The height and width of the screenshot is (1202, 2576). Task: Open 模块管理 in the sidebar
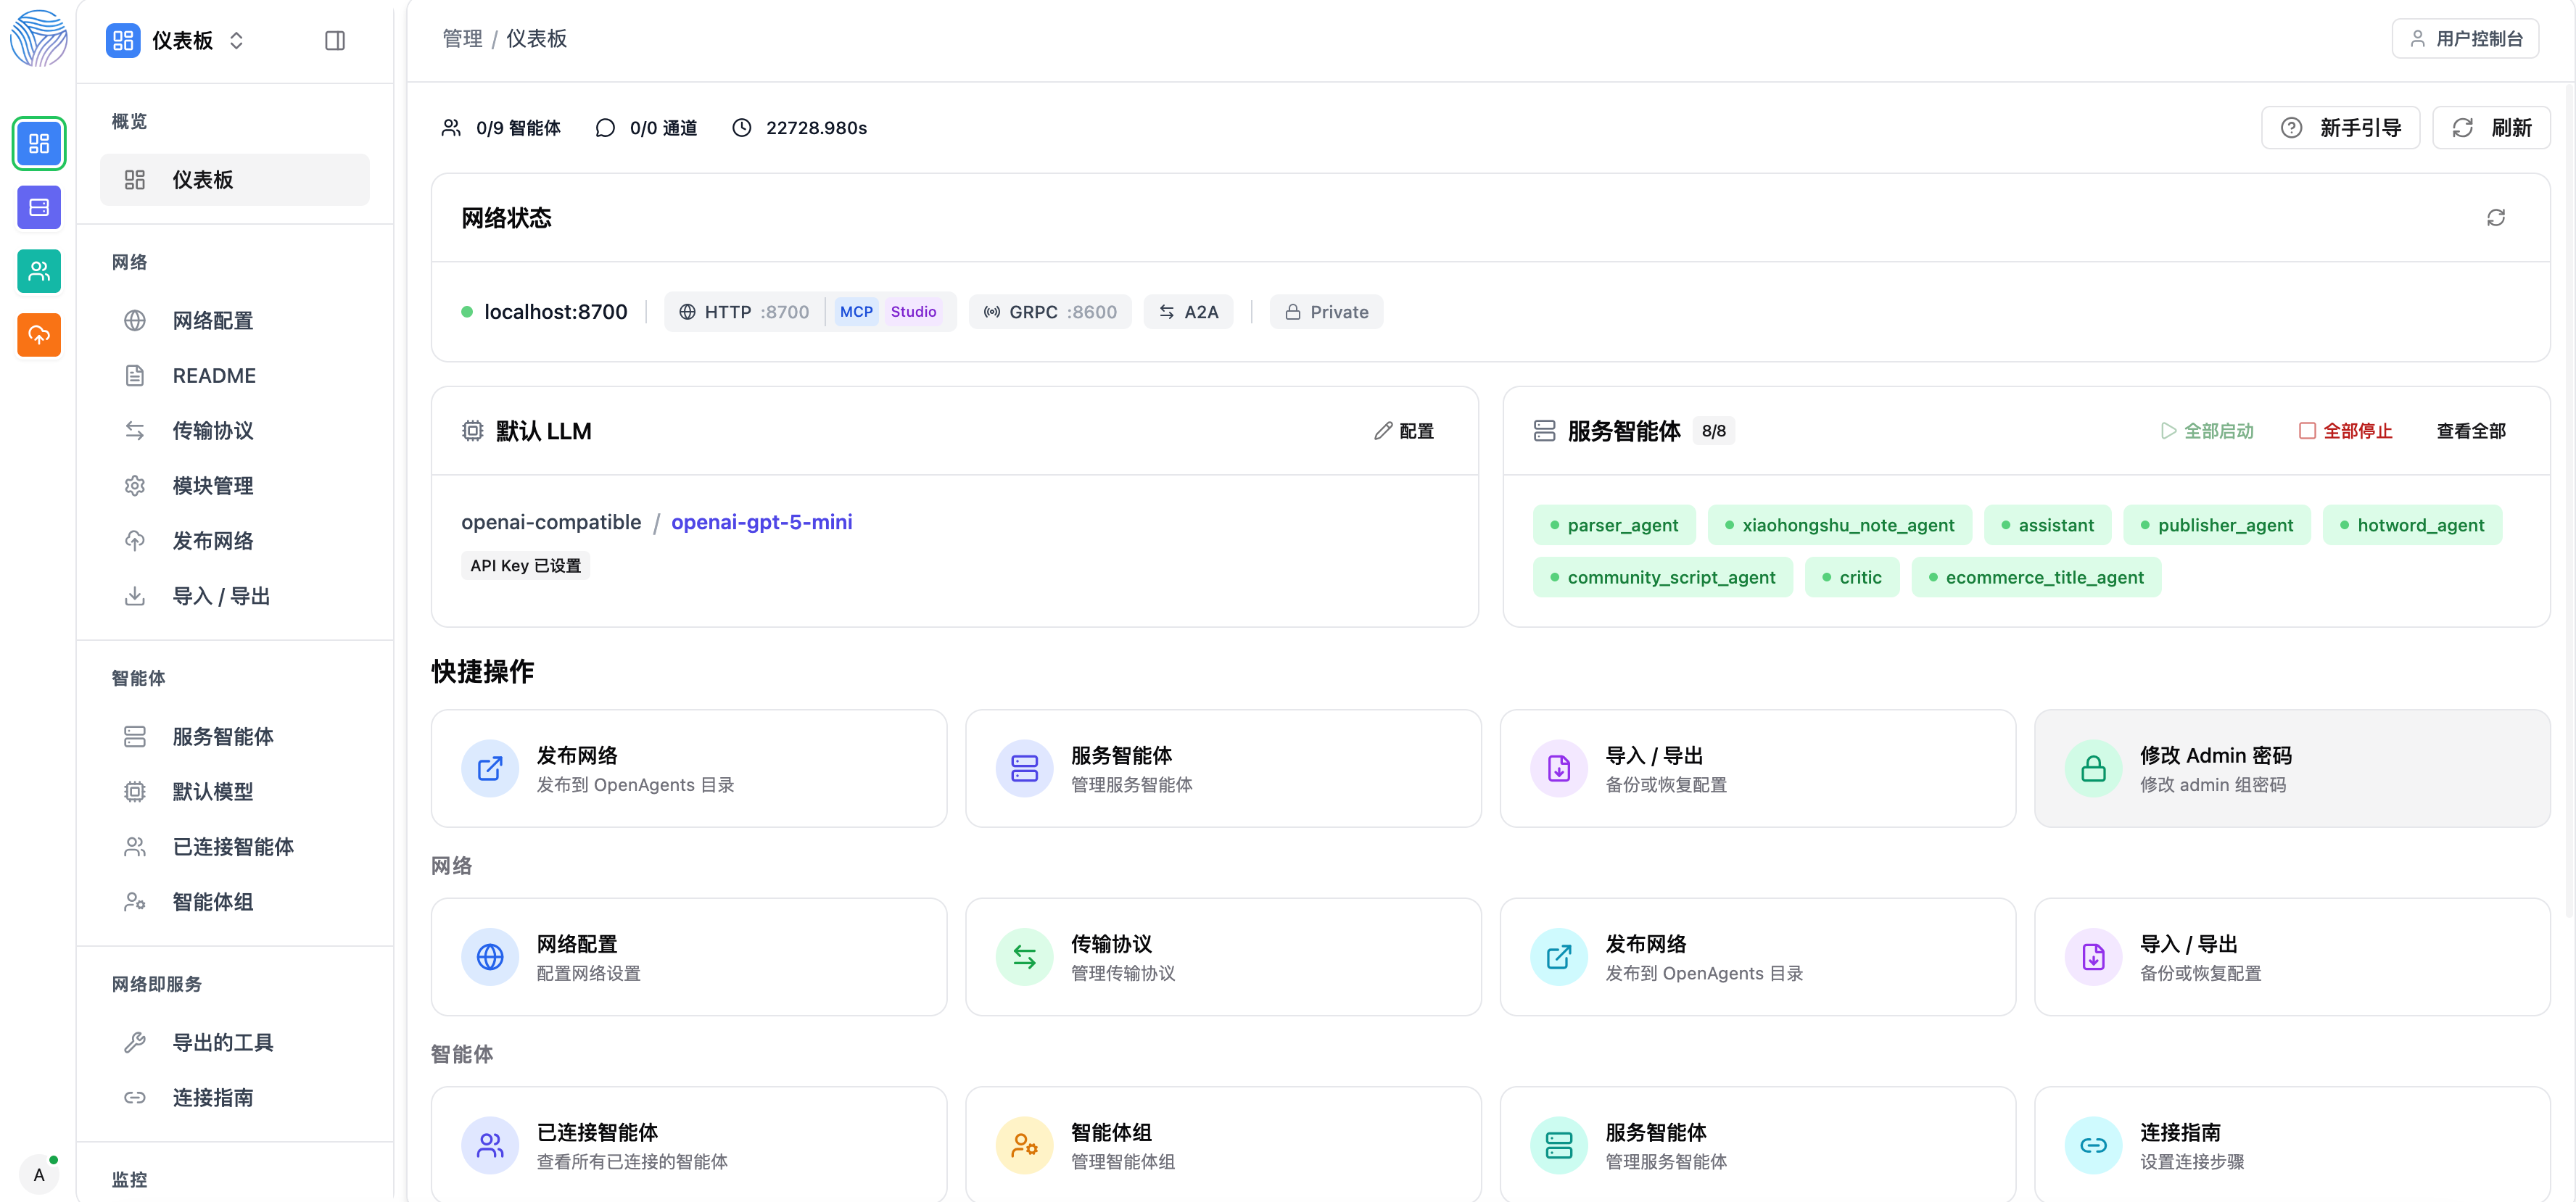tap(235, 485)
